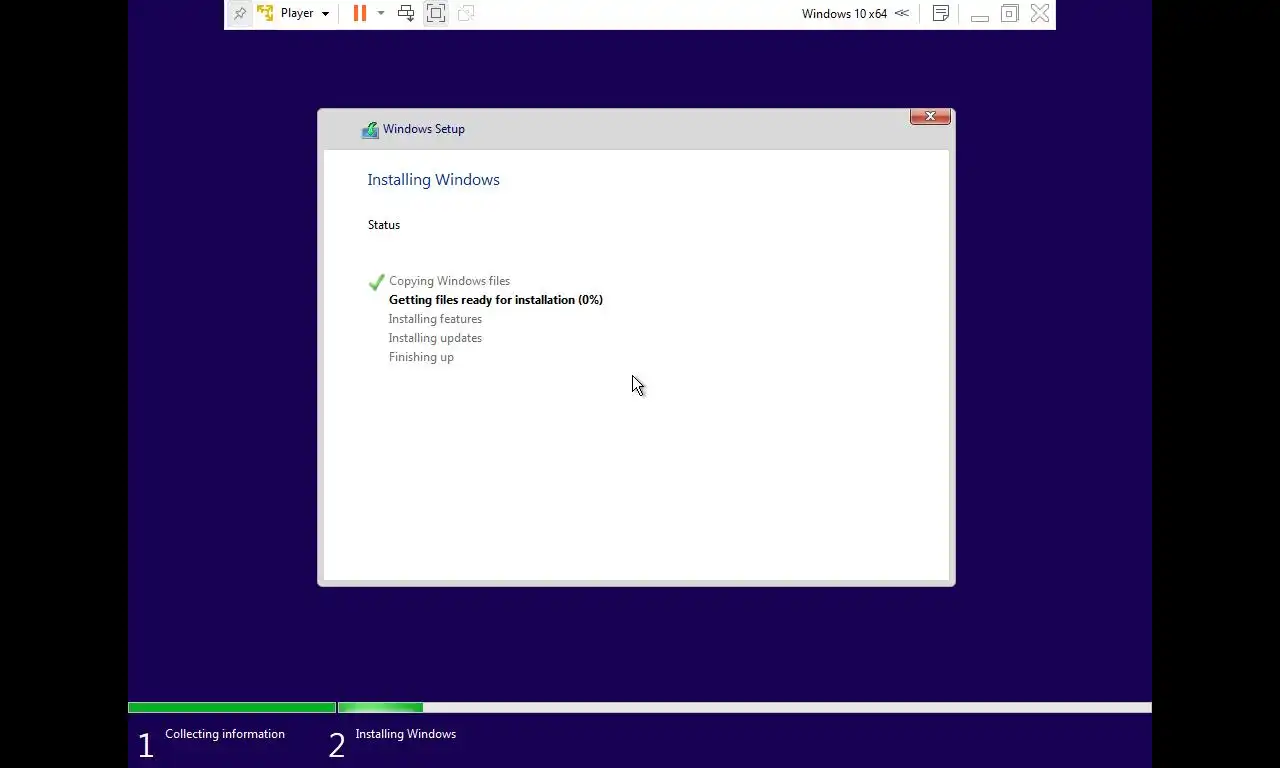
Task: Click 'Getting files ready for installation (0%)'
Action: (x=496, y=300)
